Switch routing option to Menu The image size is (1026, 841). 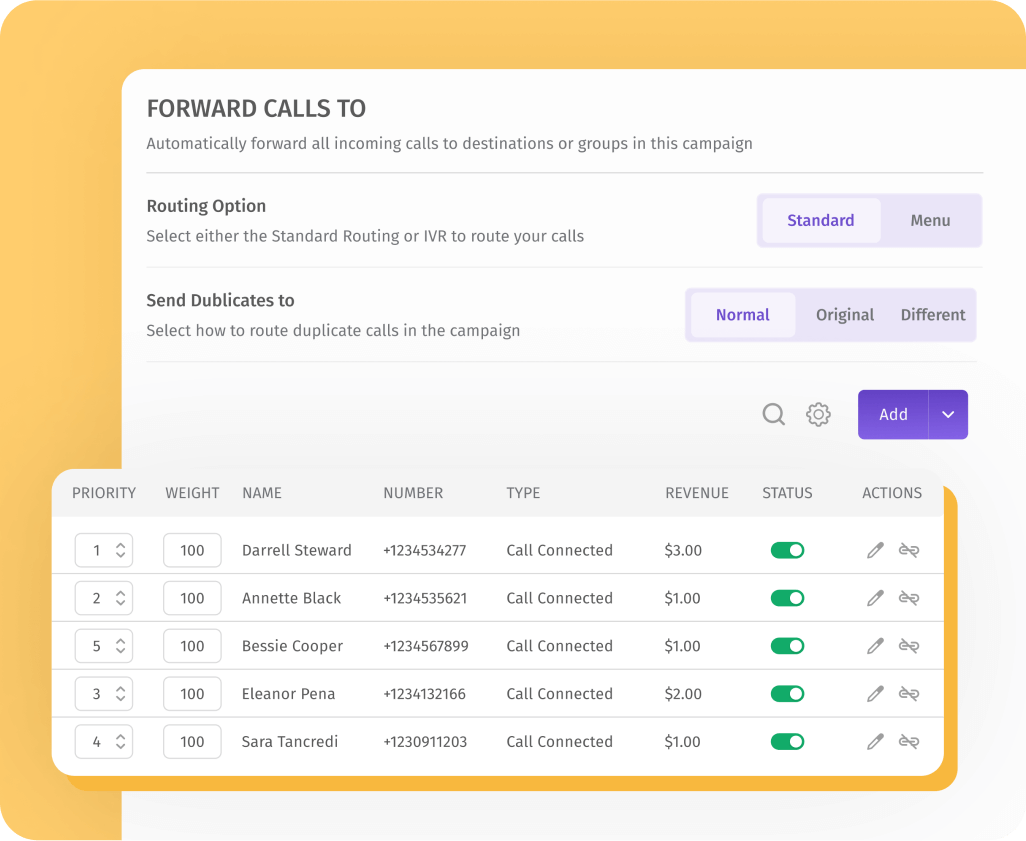coord(930,221)
